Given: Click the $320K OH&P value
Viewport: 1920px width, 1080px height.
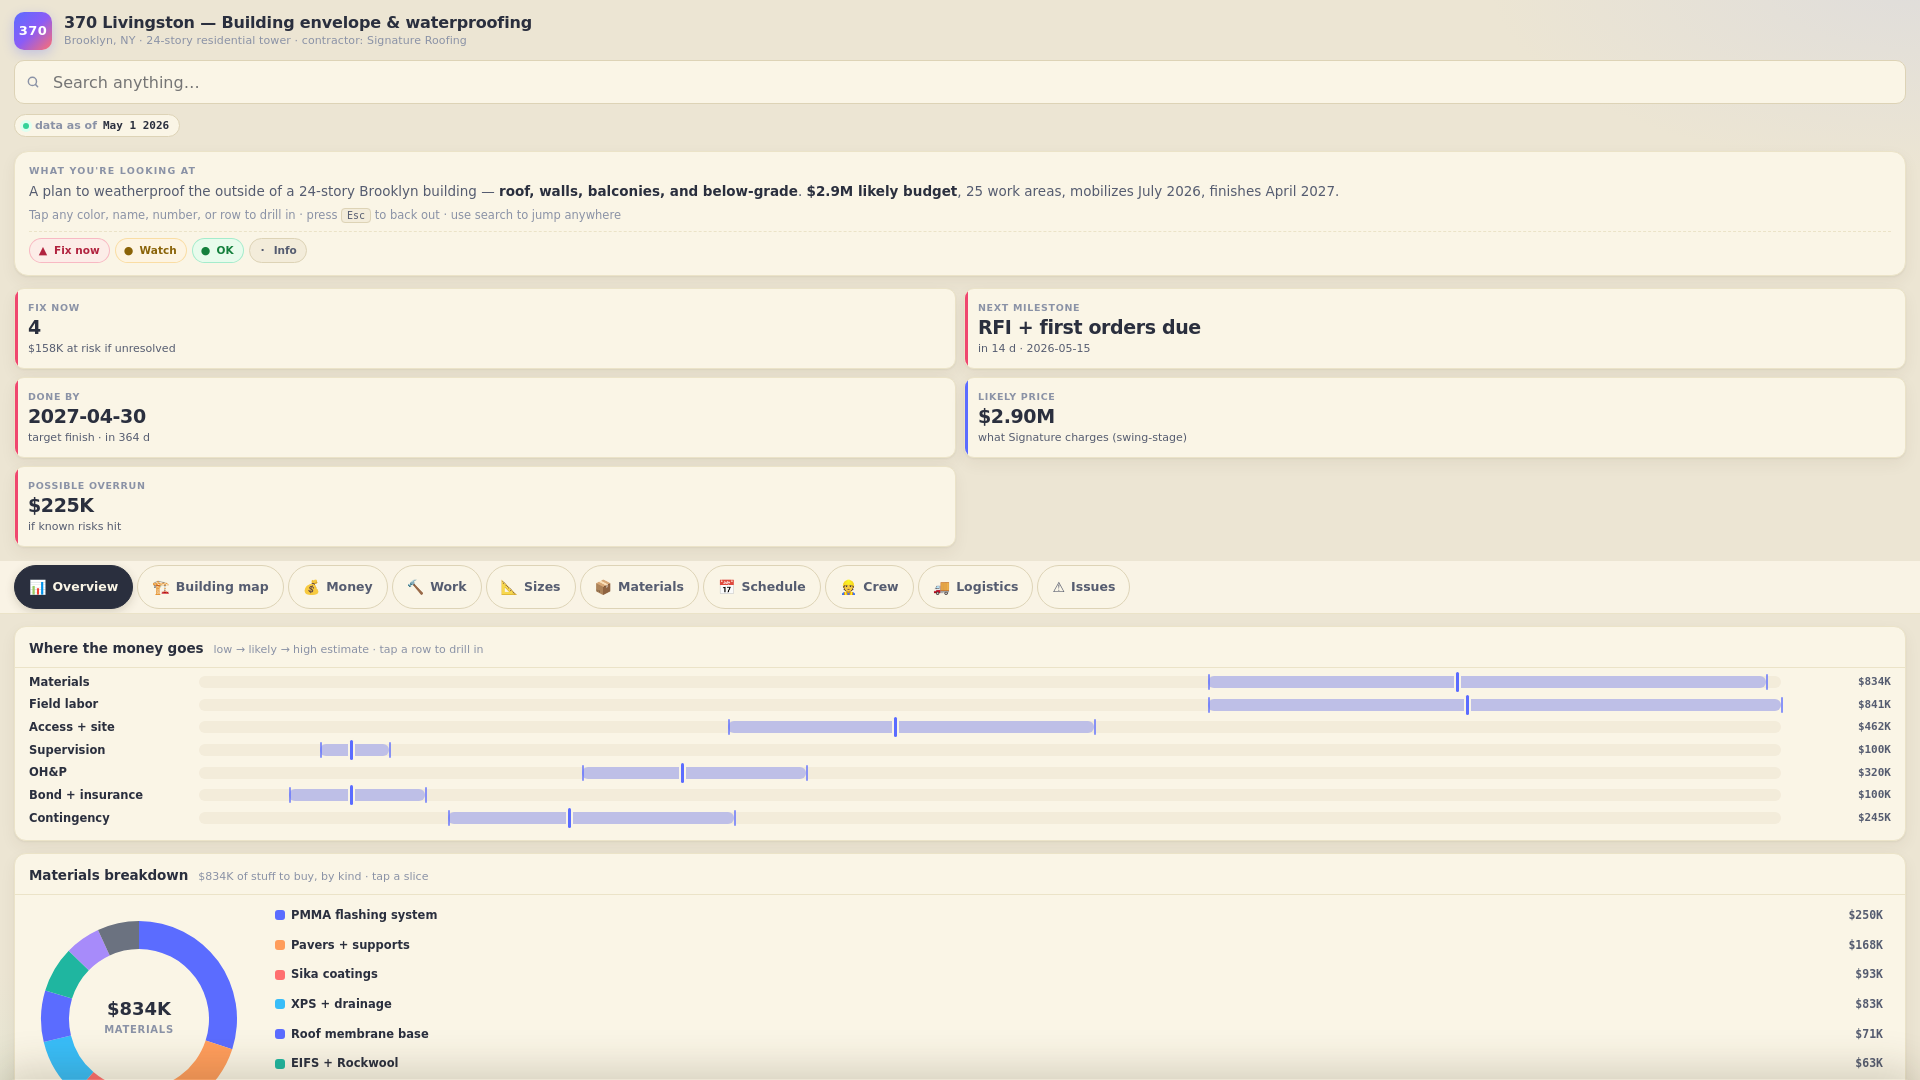Looking at the screenshot, I should pyautogui.click(x=1874, y=773).
